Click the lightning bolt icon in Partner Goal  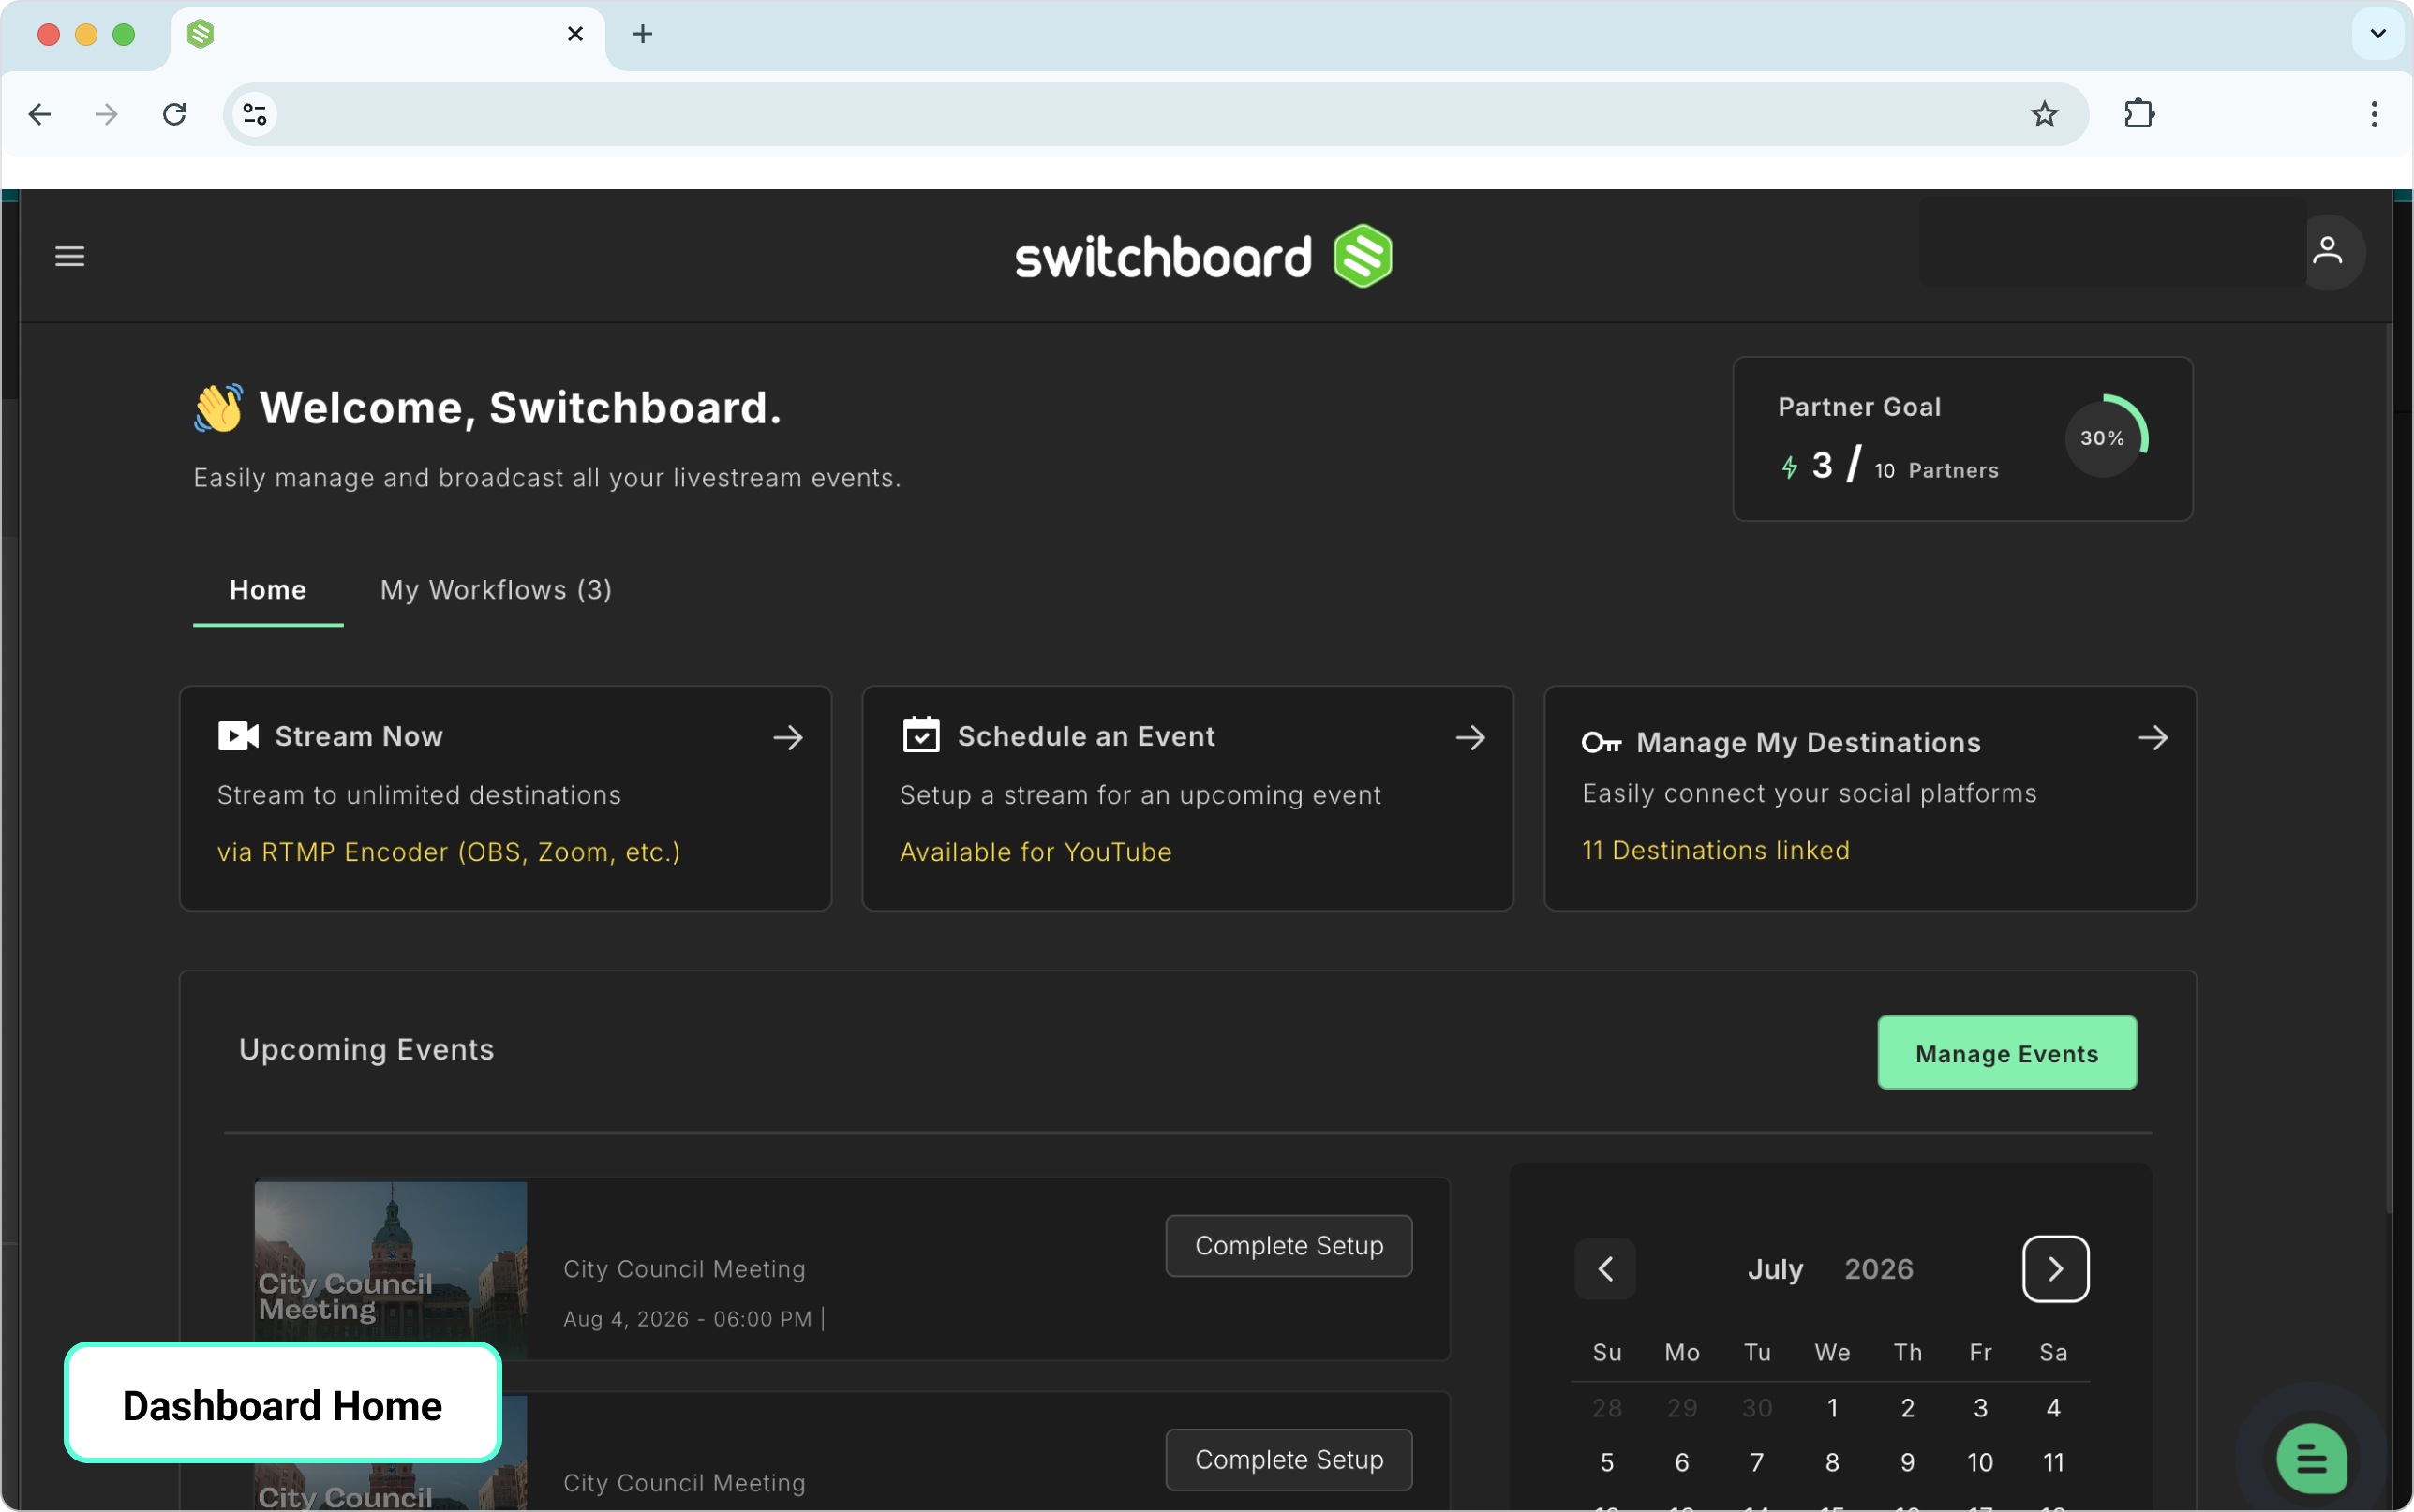point(1790,467)
